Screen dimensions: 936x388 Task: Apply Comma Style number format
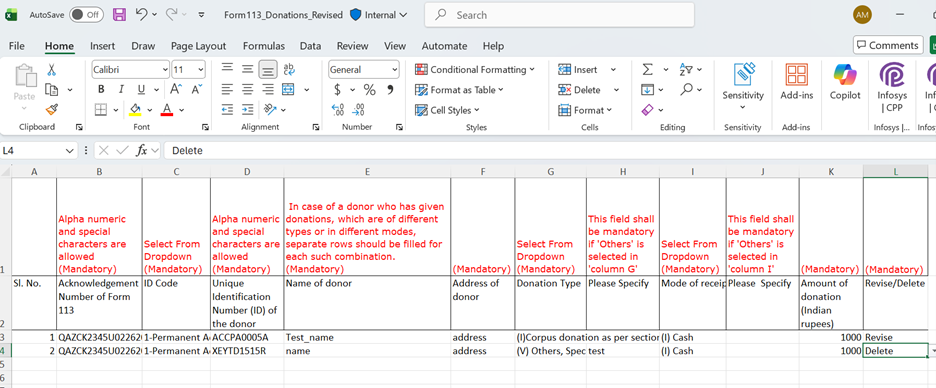pos(390,90)
